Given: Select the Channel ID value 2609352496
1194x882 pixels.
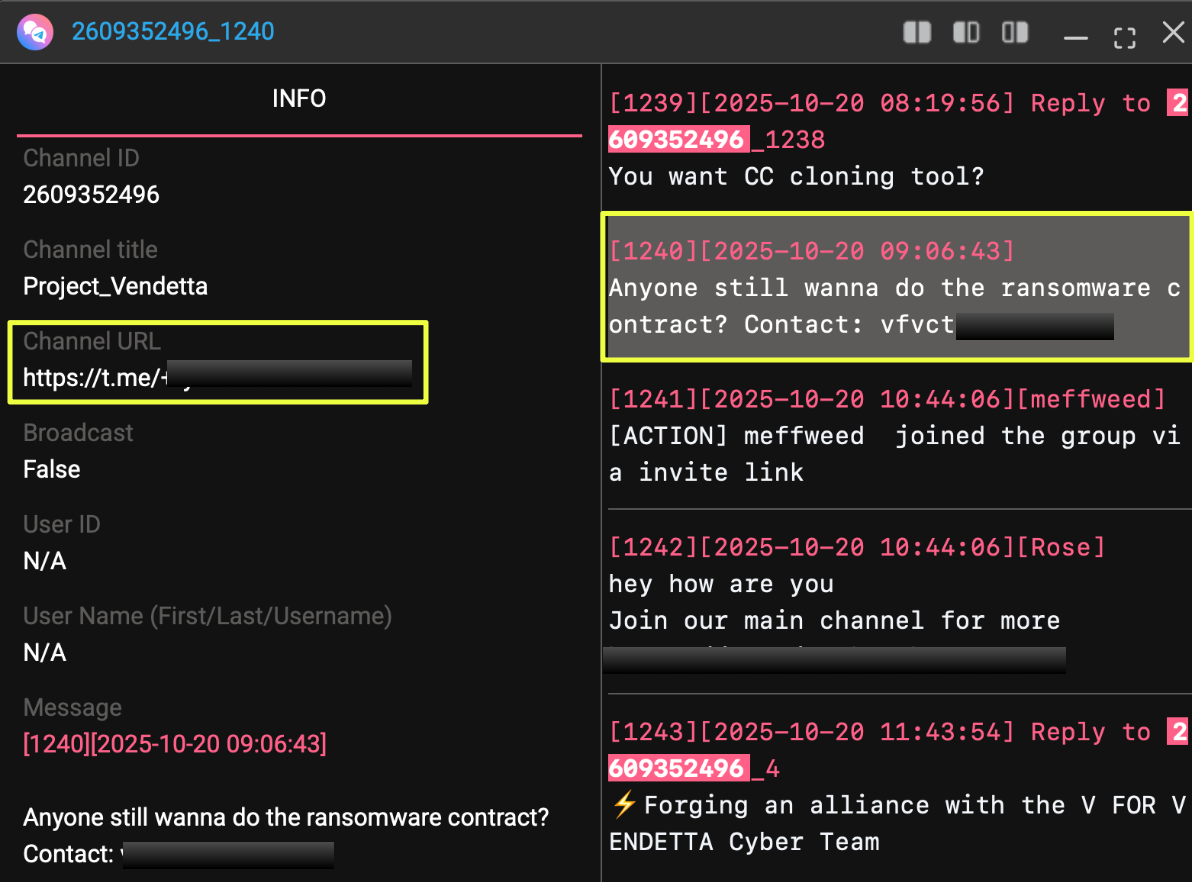Looking at the screenshot, I should (x=91, y=194).
